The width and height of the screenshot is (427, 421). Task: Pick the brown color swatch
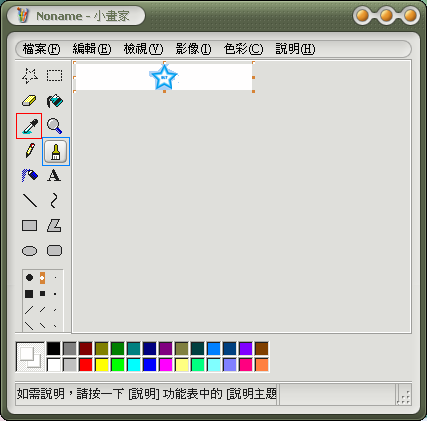pyautogui.click(x=262, y=349)
